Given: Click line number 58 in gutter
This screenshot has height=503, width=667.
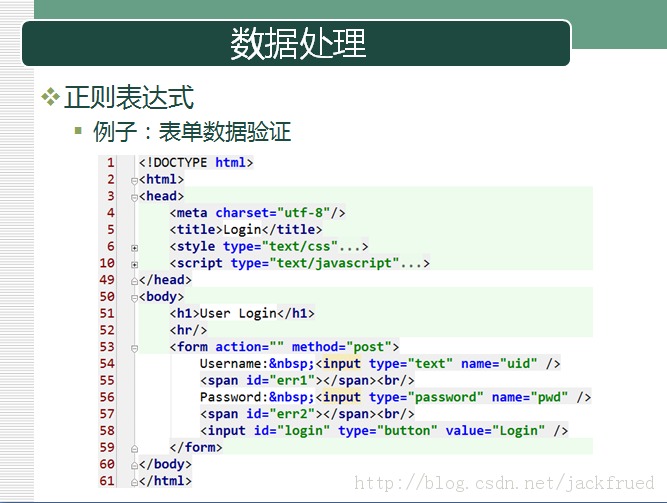Looking at the screenshot, I should (x=107, y=431).
